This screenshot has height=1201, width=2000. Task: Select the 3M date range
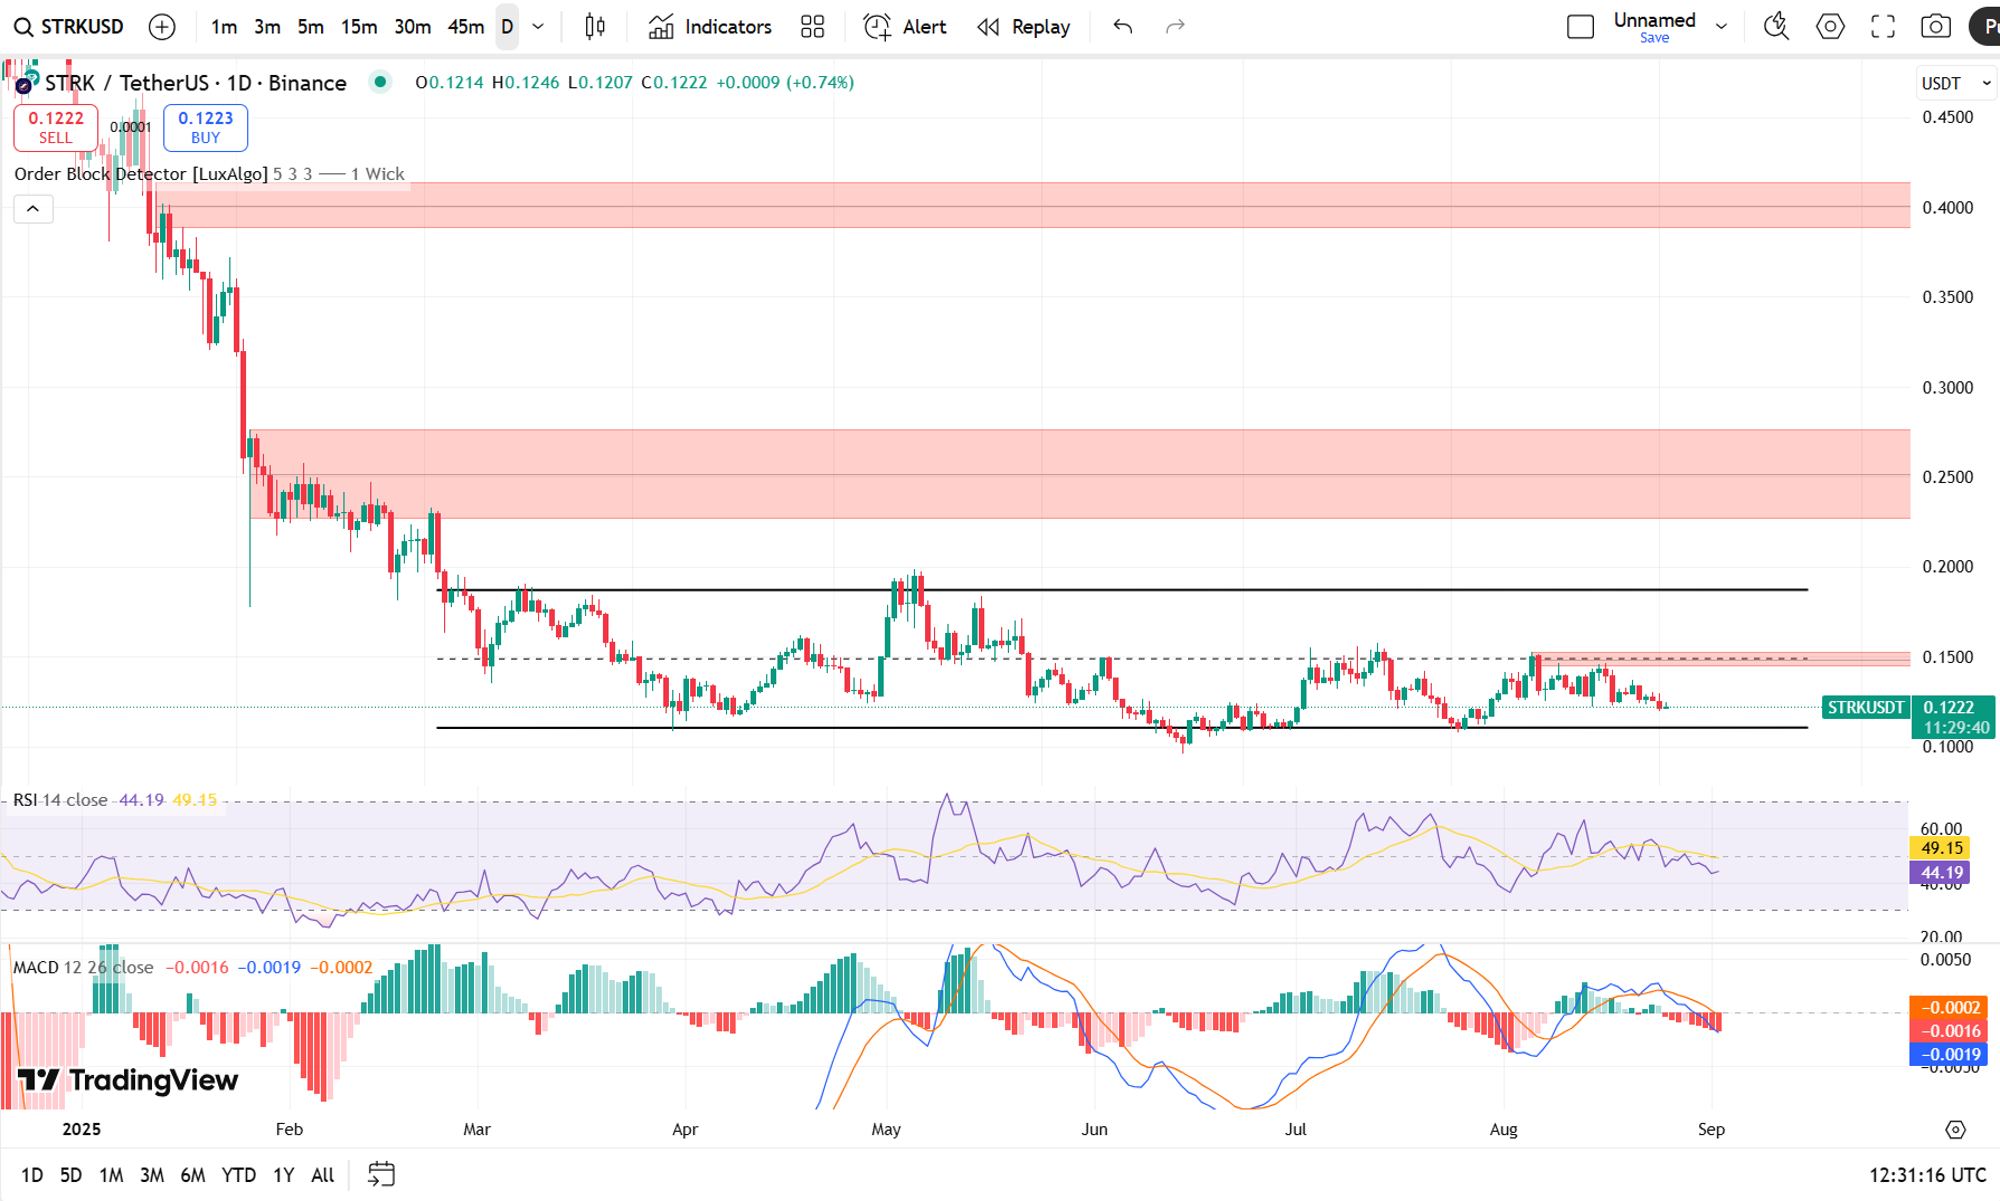coord(152,1175)
